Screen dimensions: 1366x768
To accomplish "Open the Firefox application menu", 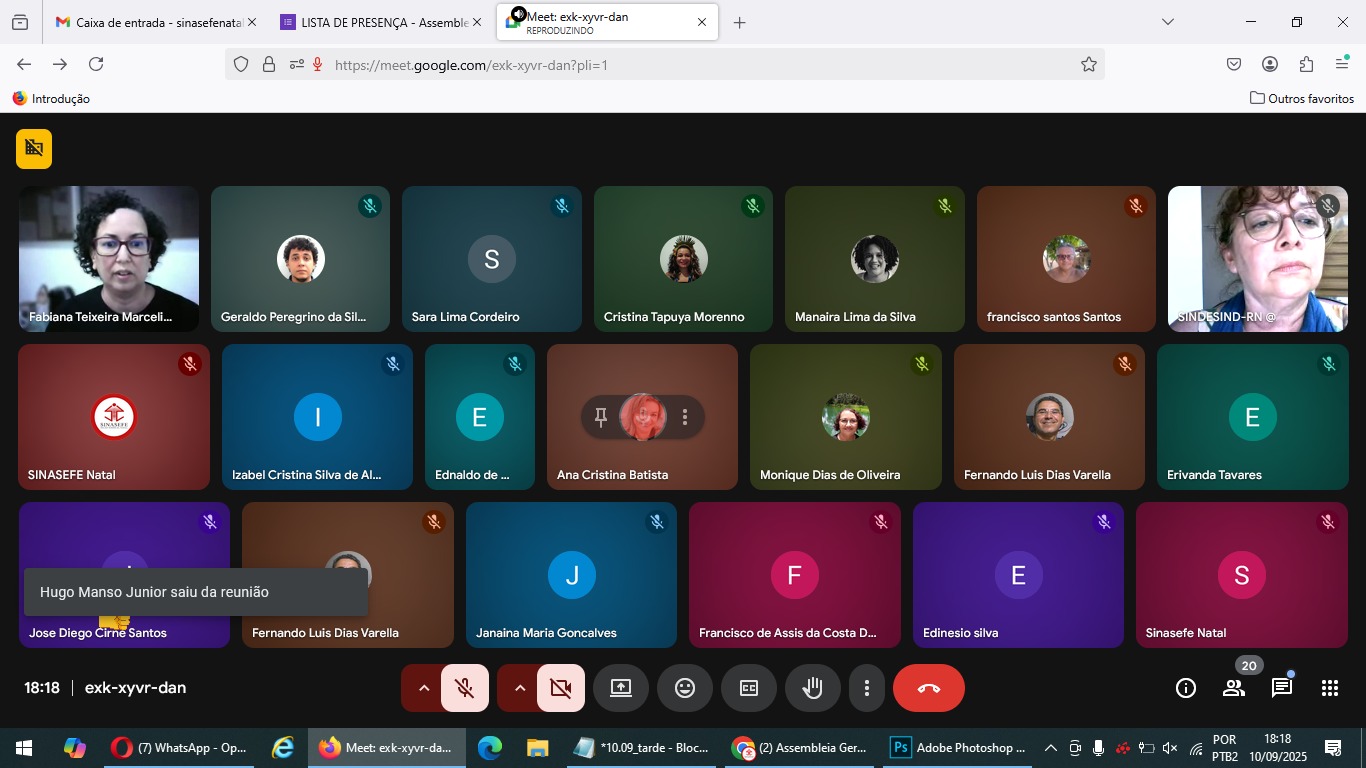I will pos(1342,64).
